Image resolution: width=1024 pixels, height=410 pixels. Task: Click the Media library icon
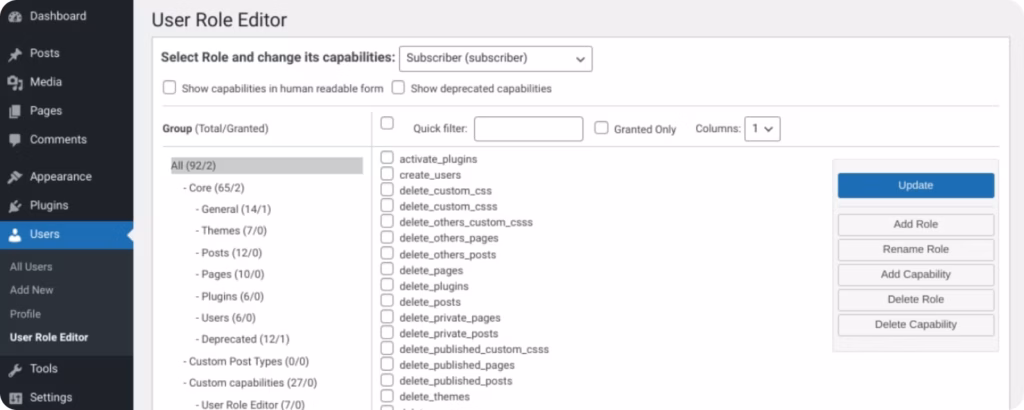[x=15, y=82]
